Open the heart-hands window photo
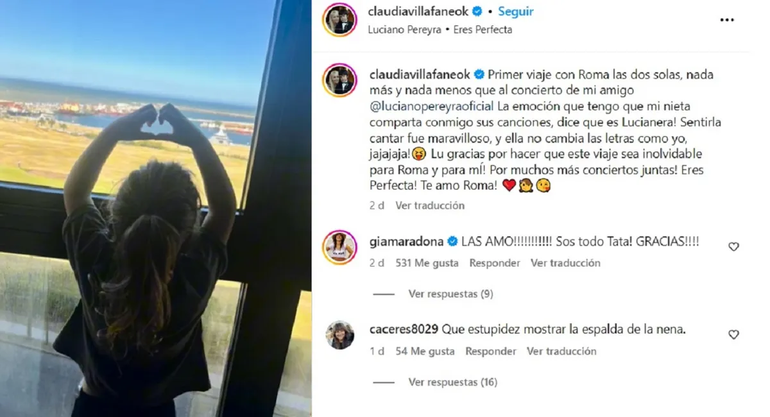770x417 pixels. click(x=156, y=208)
